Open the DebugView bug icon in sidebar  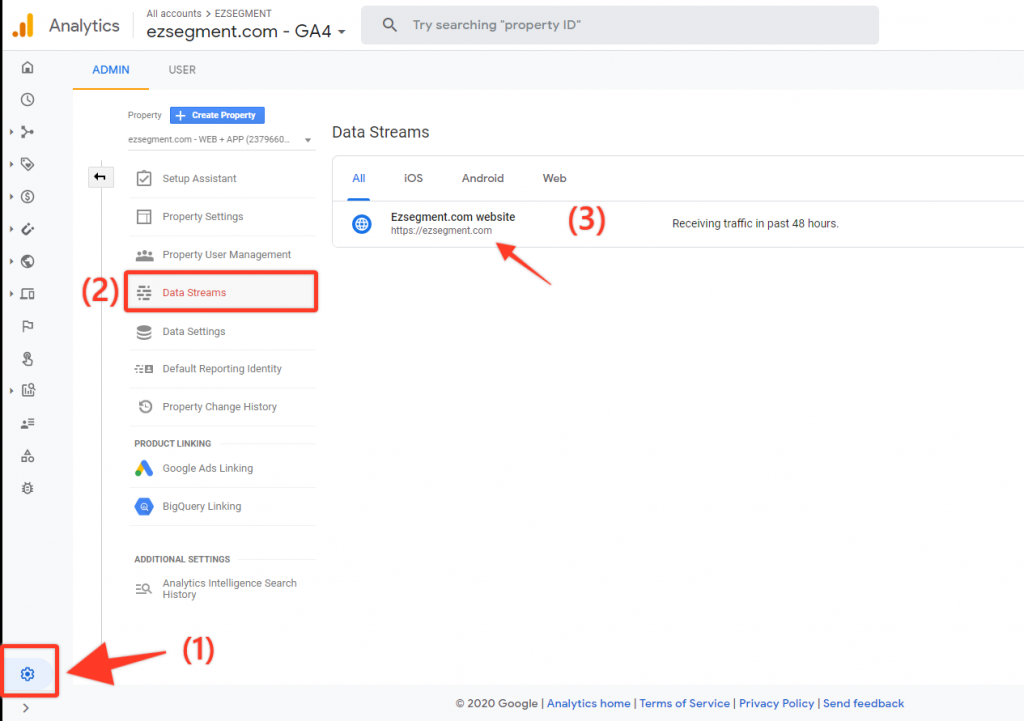[x=27, y=488]
